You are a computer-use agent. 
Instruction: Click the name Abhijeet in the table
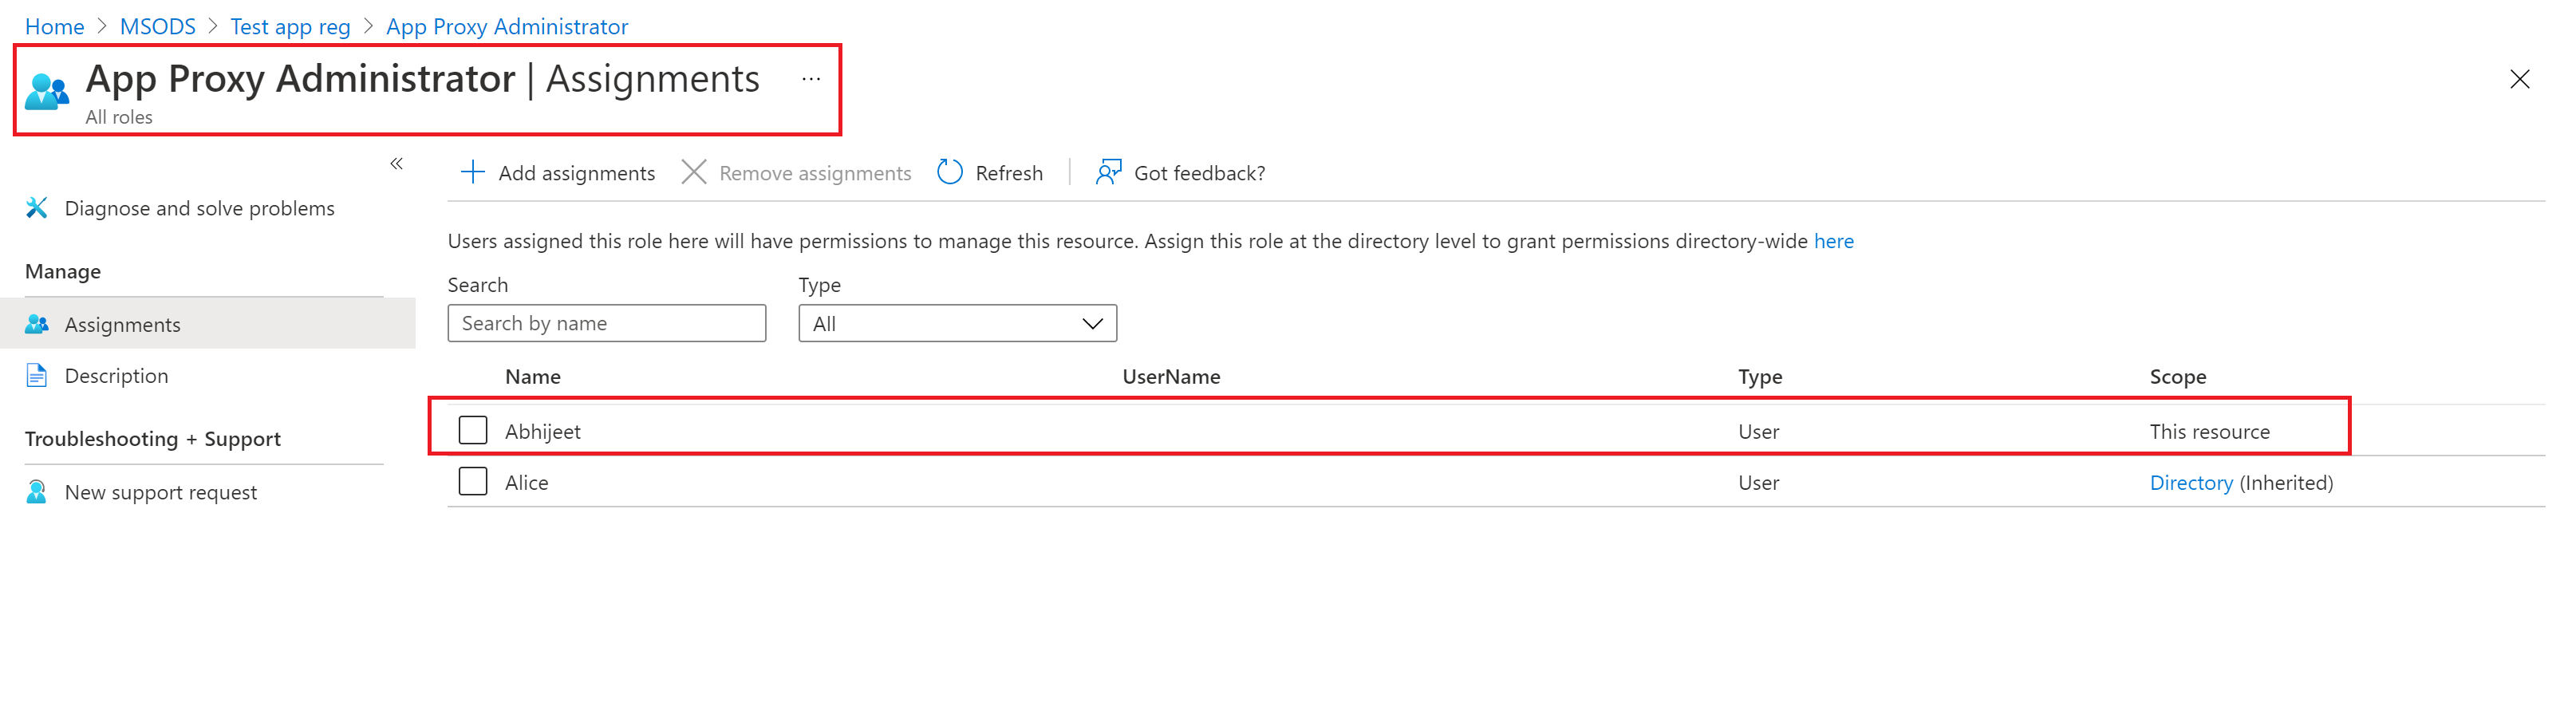tap(543, 431)
